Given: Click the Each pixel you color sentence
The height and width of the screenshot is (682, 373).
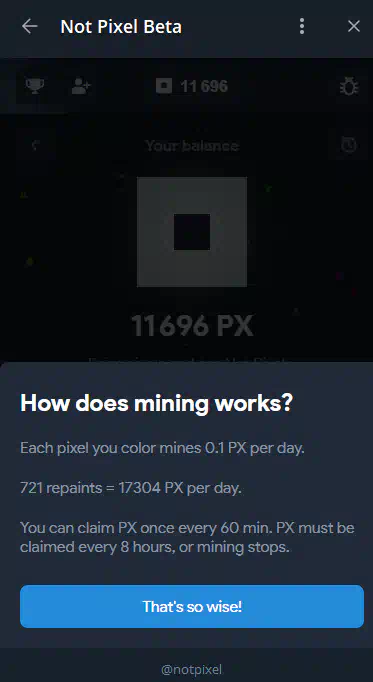Looking at the screenshot, I should [162, 448].
